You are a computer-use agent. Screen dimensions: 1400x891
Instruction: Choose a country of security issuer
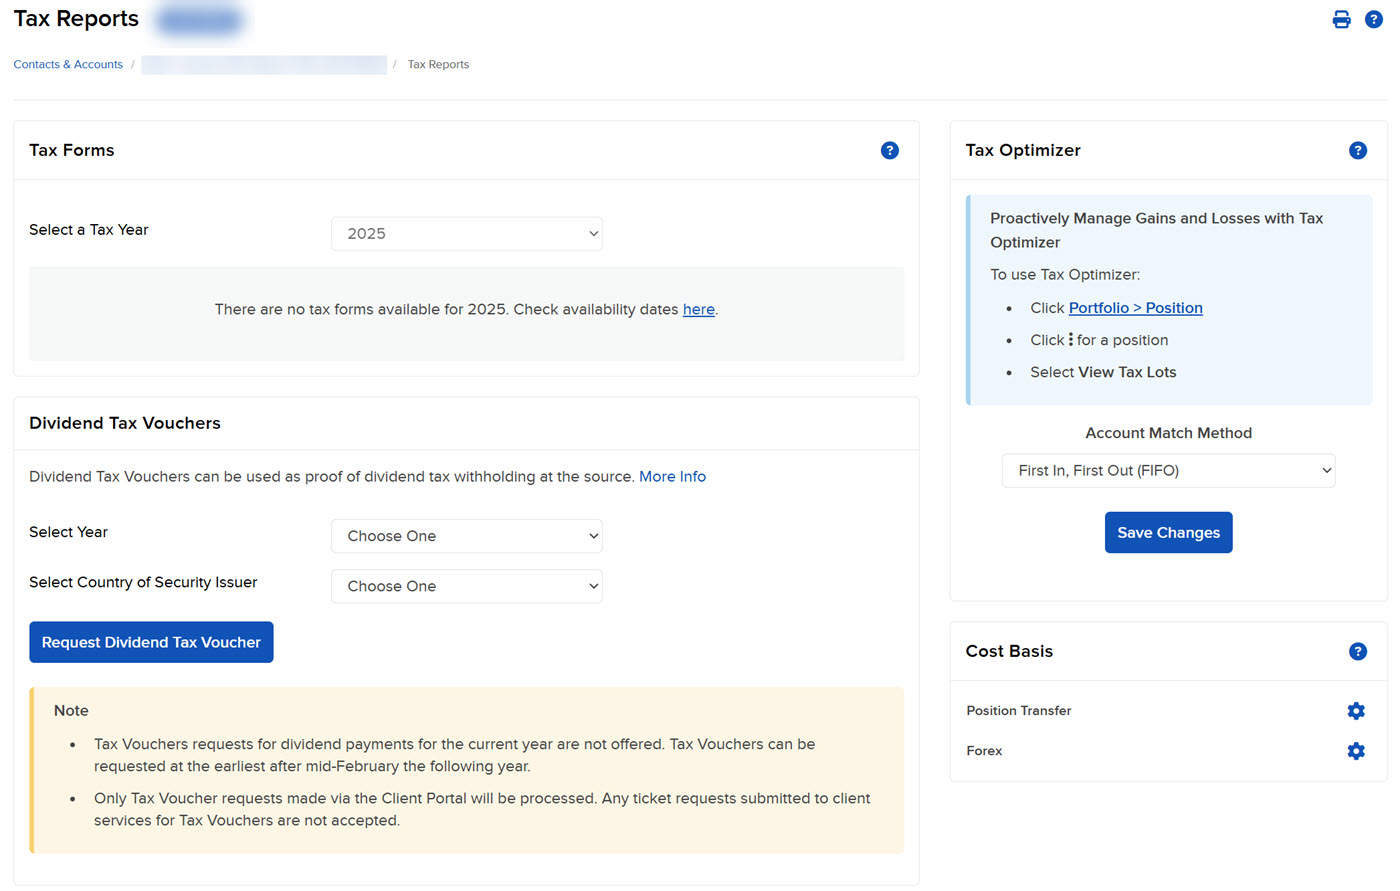click(x=466, y=586)
